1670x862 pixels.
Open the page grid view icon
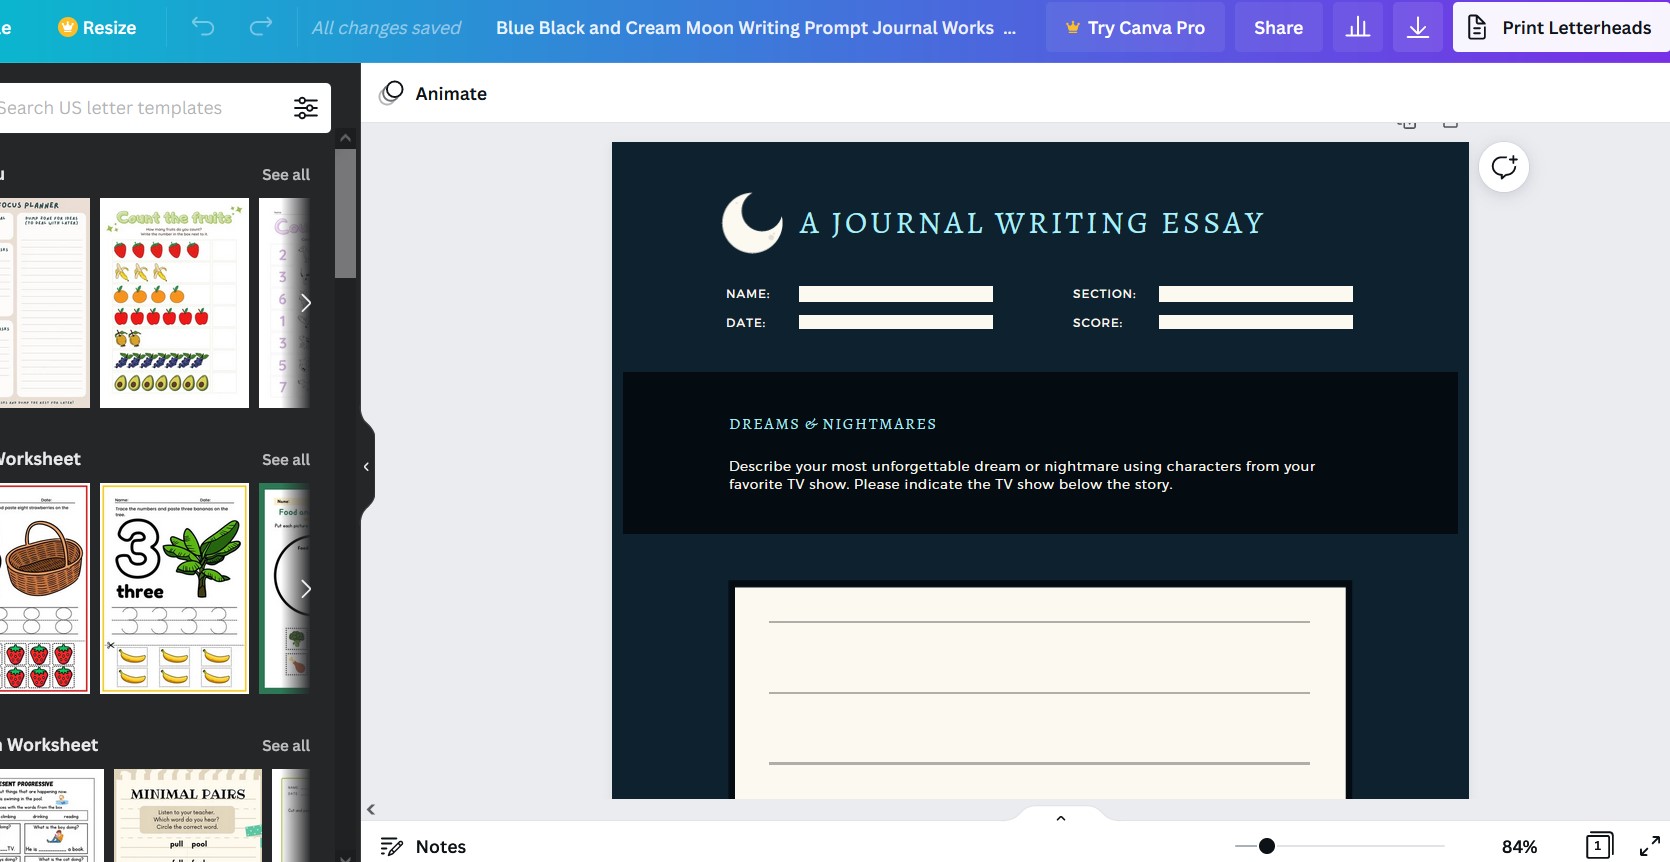1599,846
